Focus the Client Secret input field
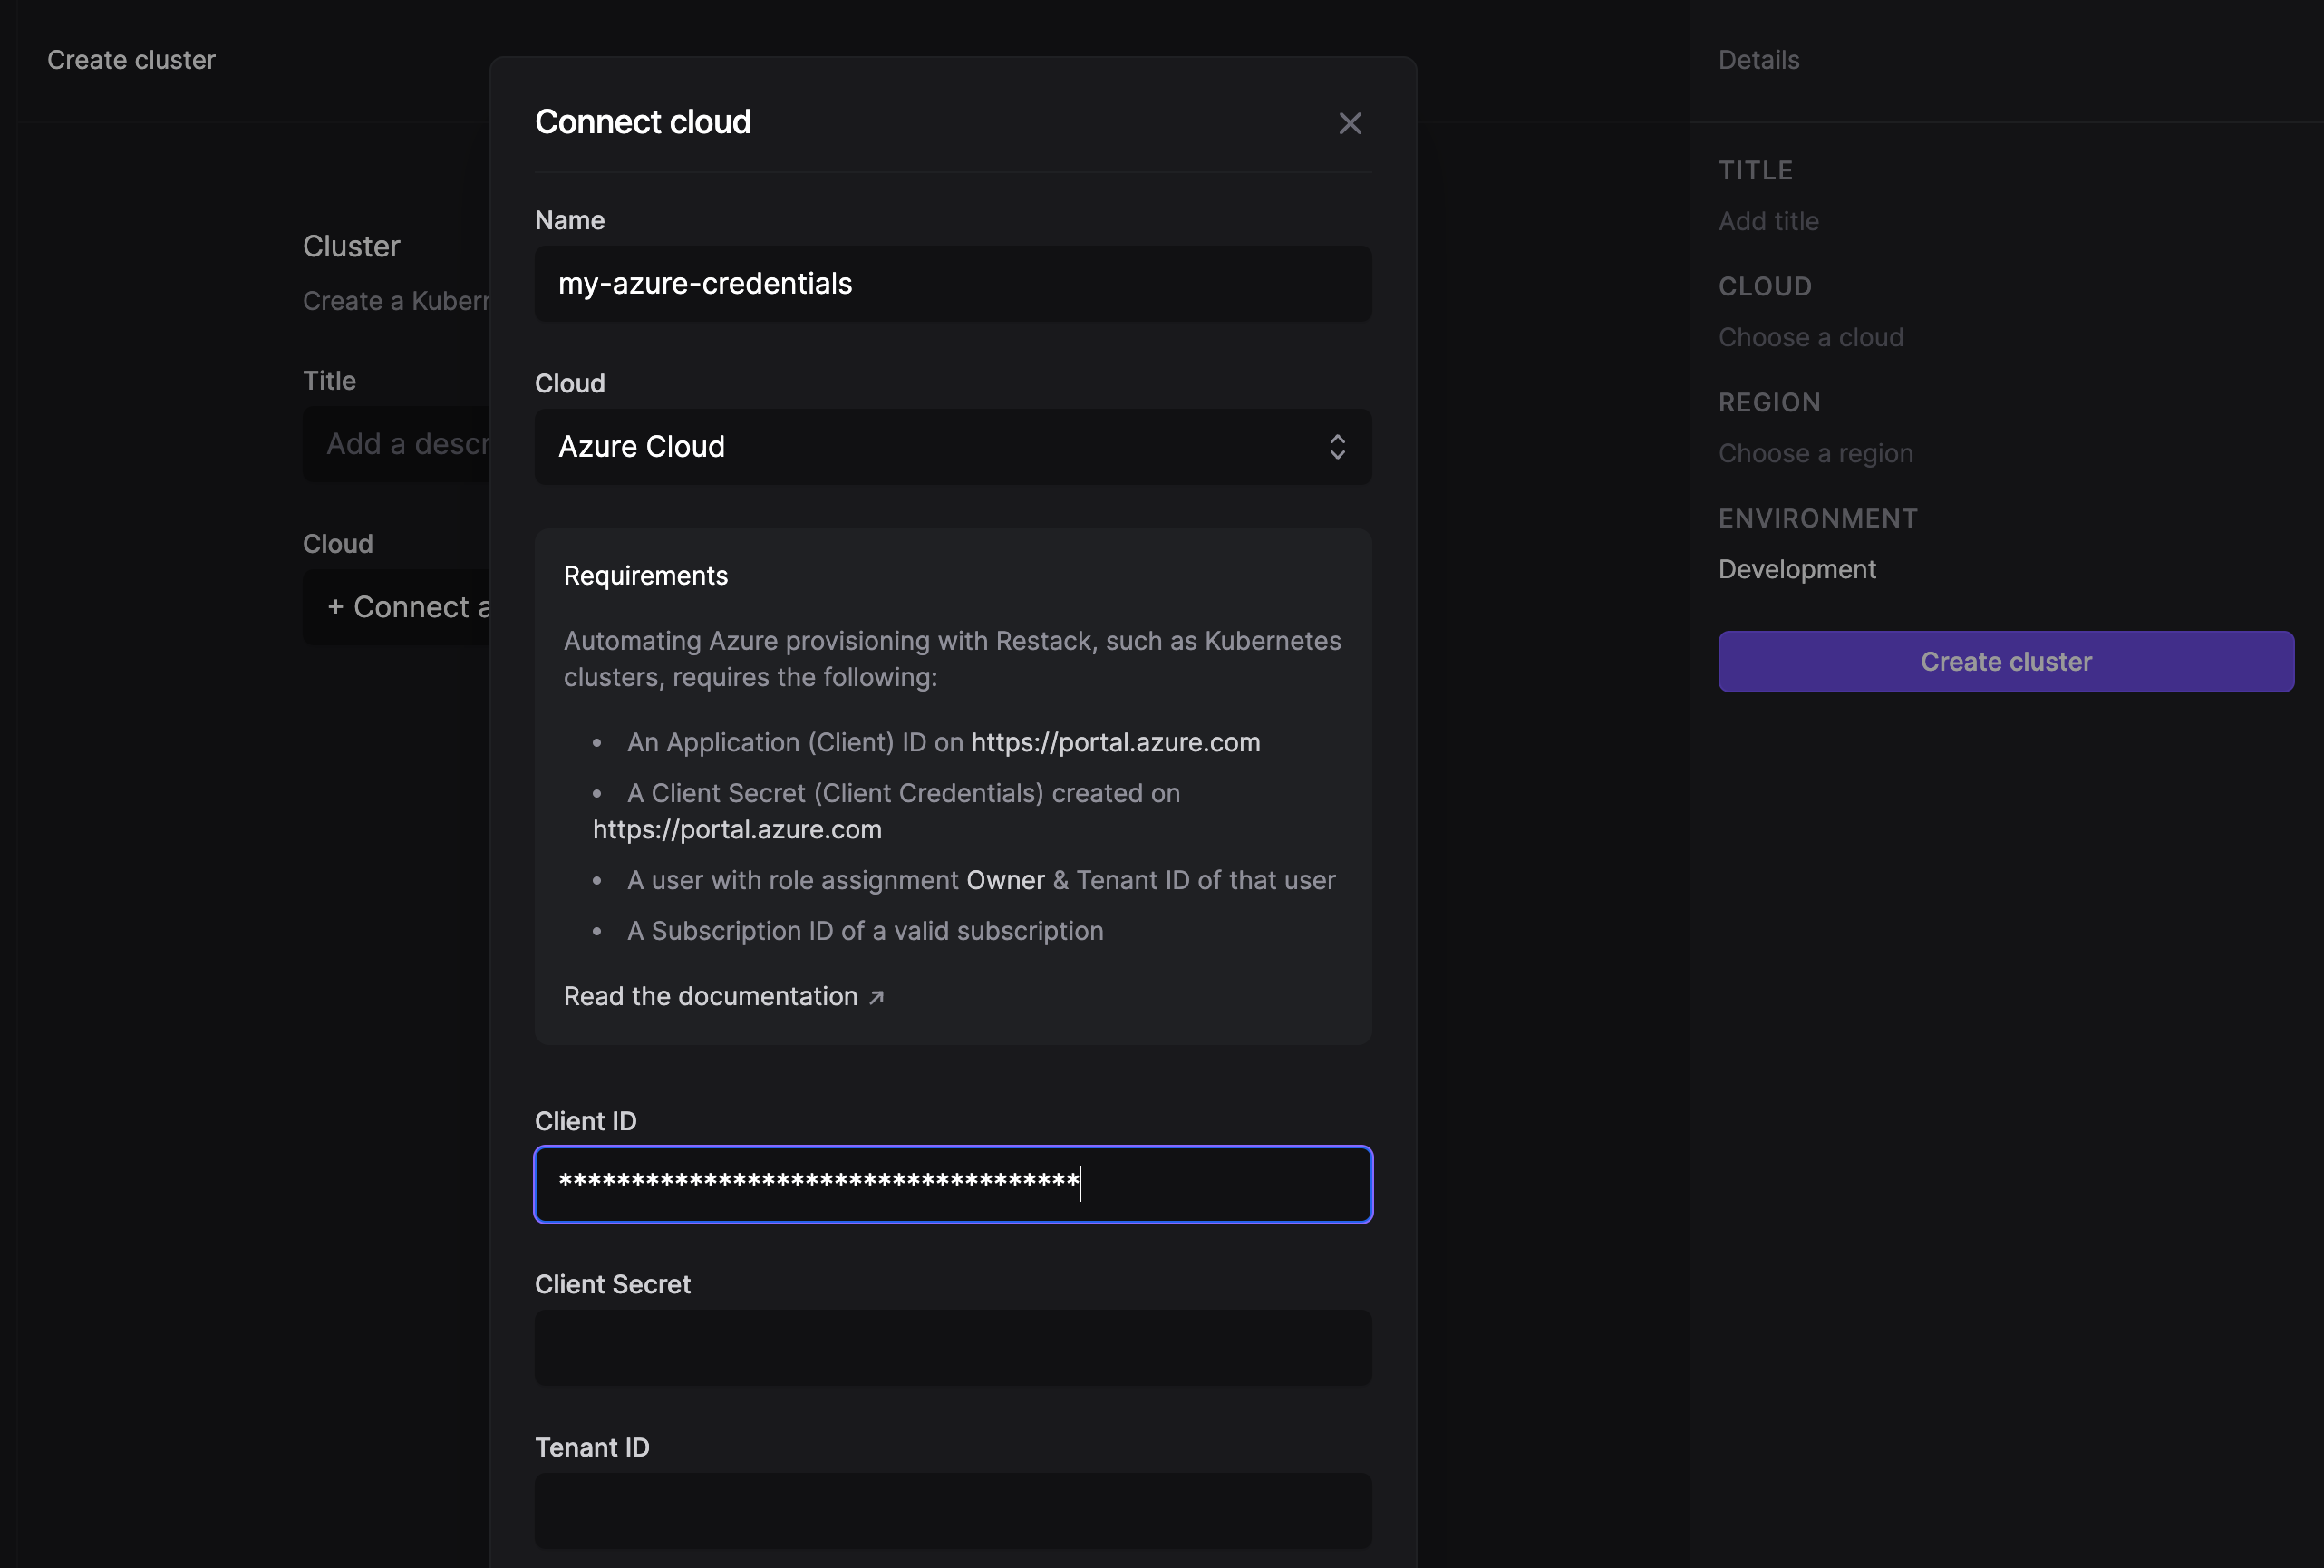This screenshot has width=2324, height=1568. pyautogui.click(x=952, y=1347)
